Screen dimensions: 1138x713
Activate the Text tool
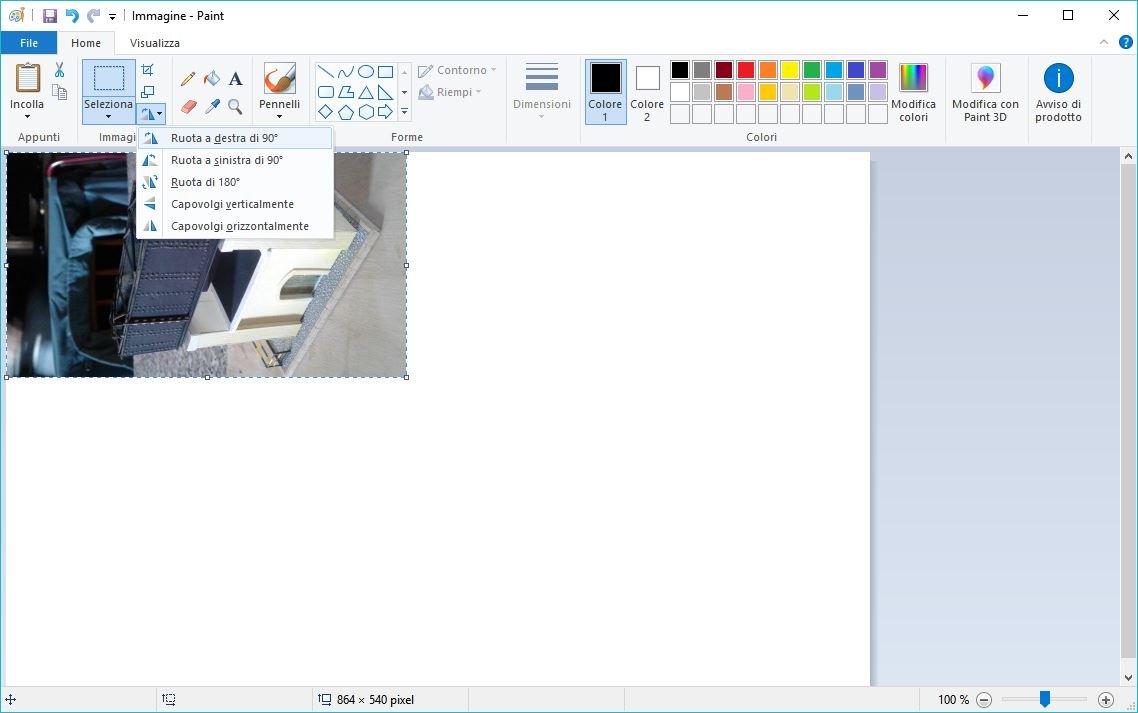[236, 79]
